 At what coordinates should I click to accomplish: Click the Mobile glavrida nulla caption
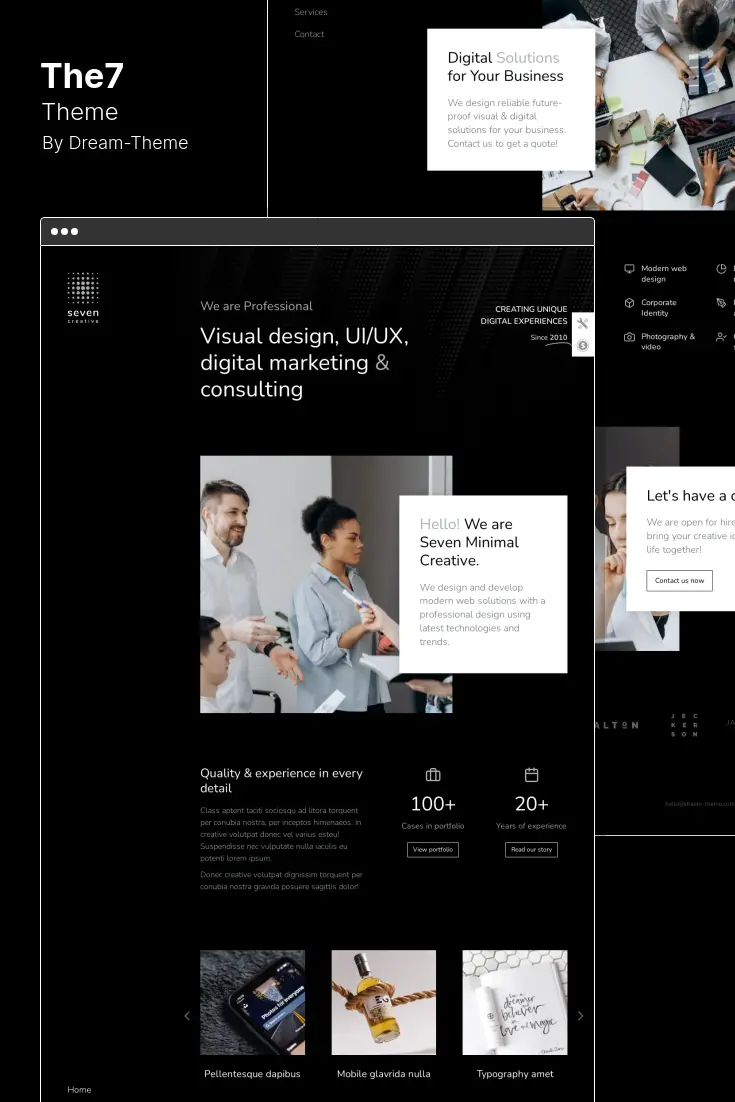(384, 1074)
